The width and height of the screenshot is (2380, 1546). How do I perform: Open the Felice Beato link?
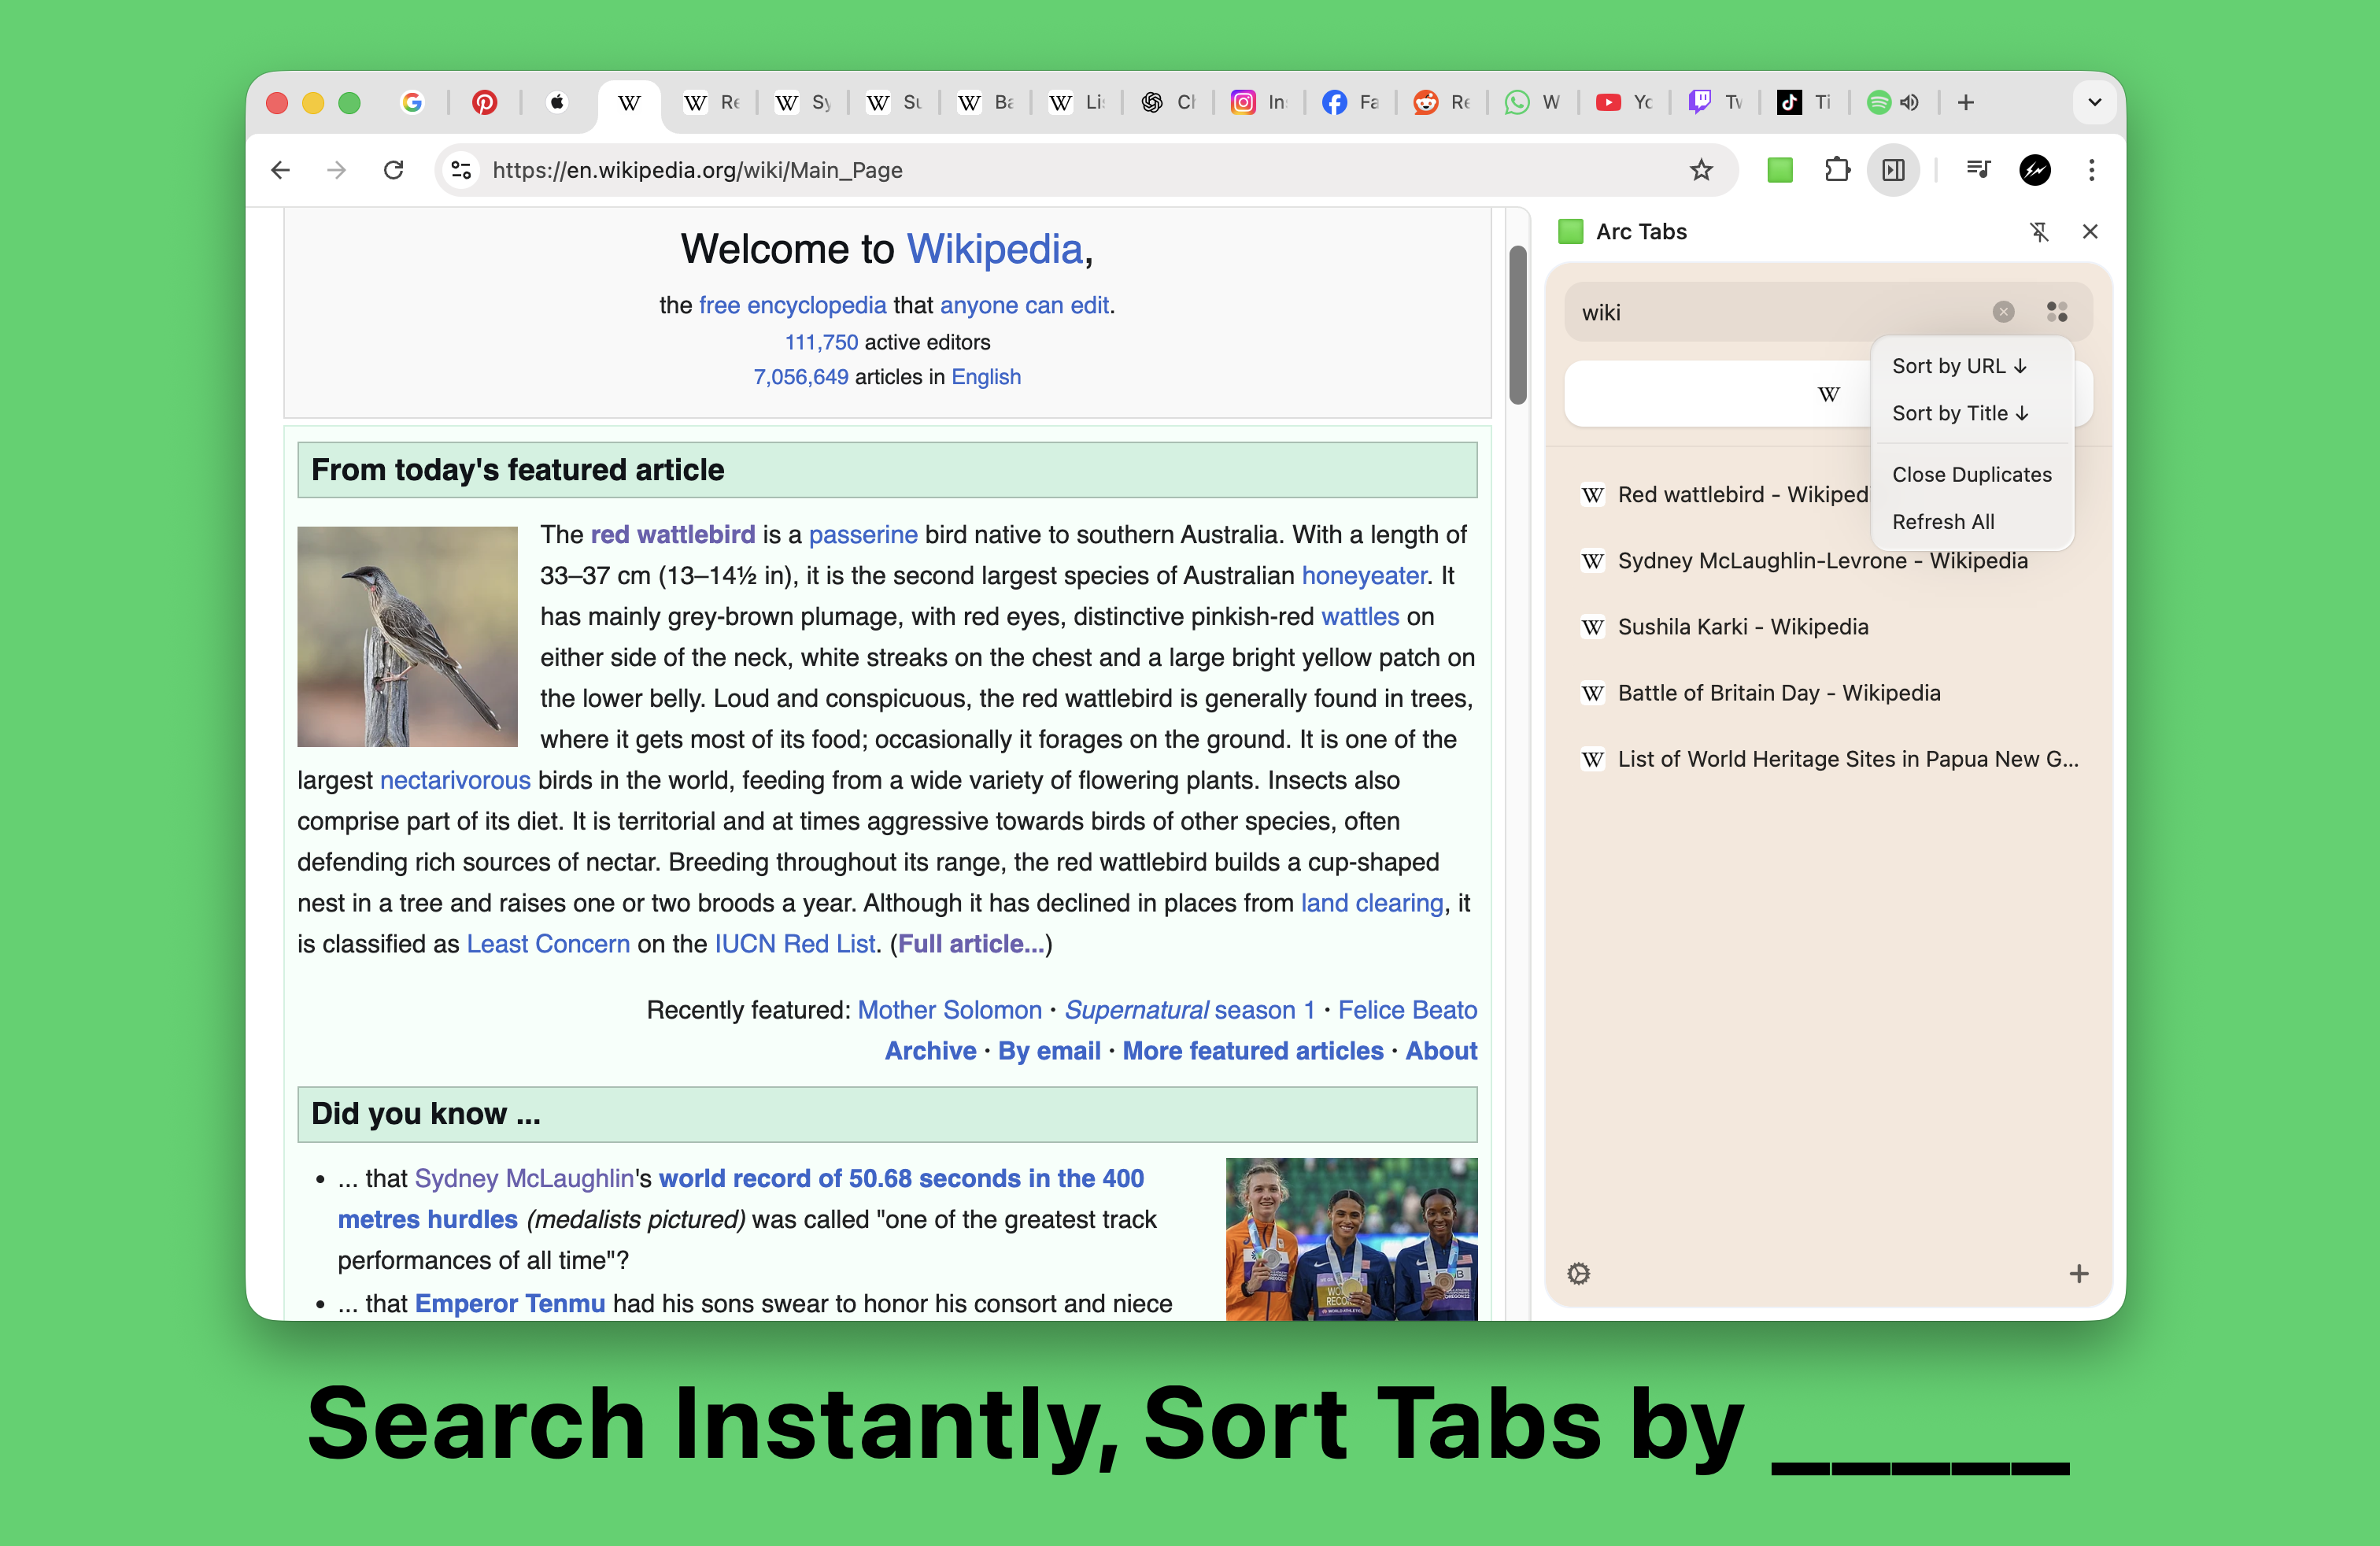point(1407,1010)
